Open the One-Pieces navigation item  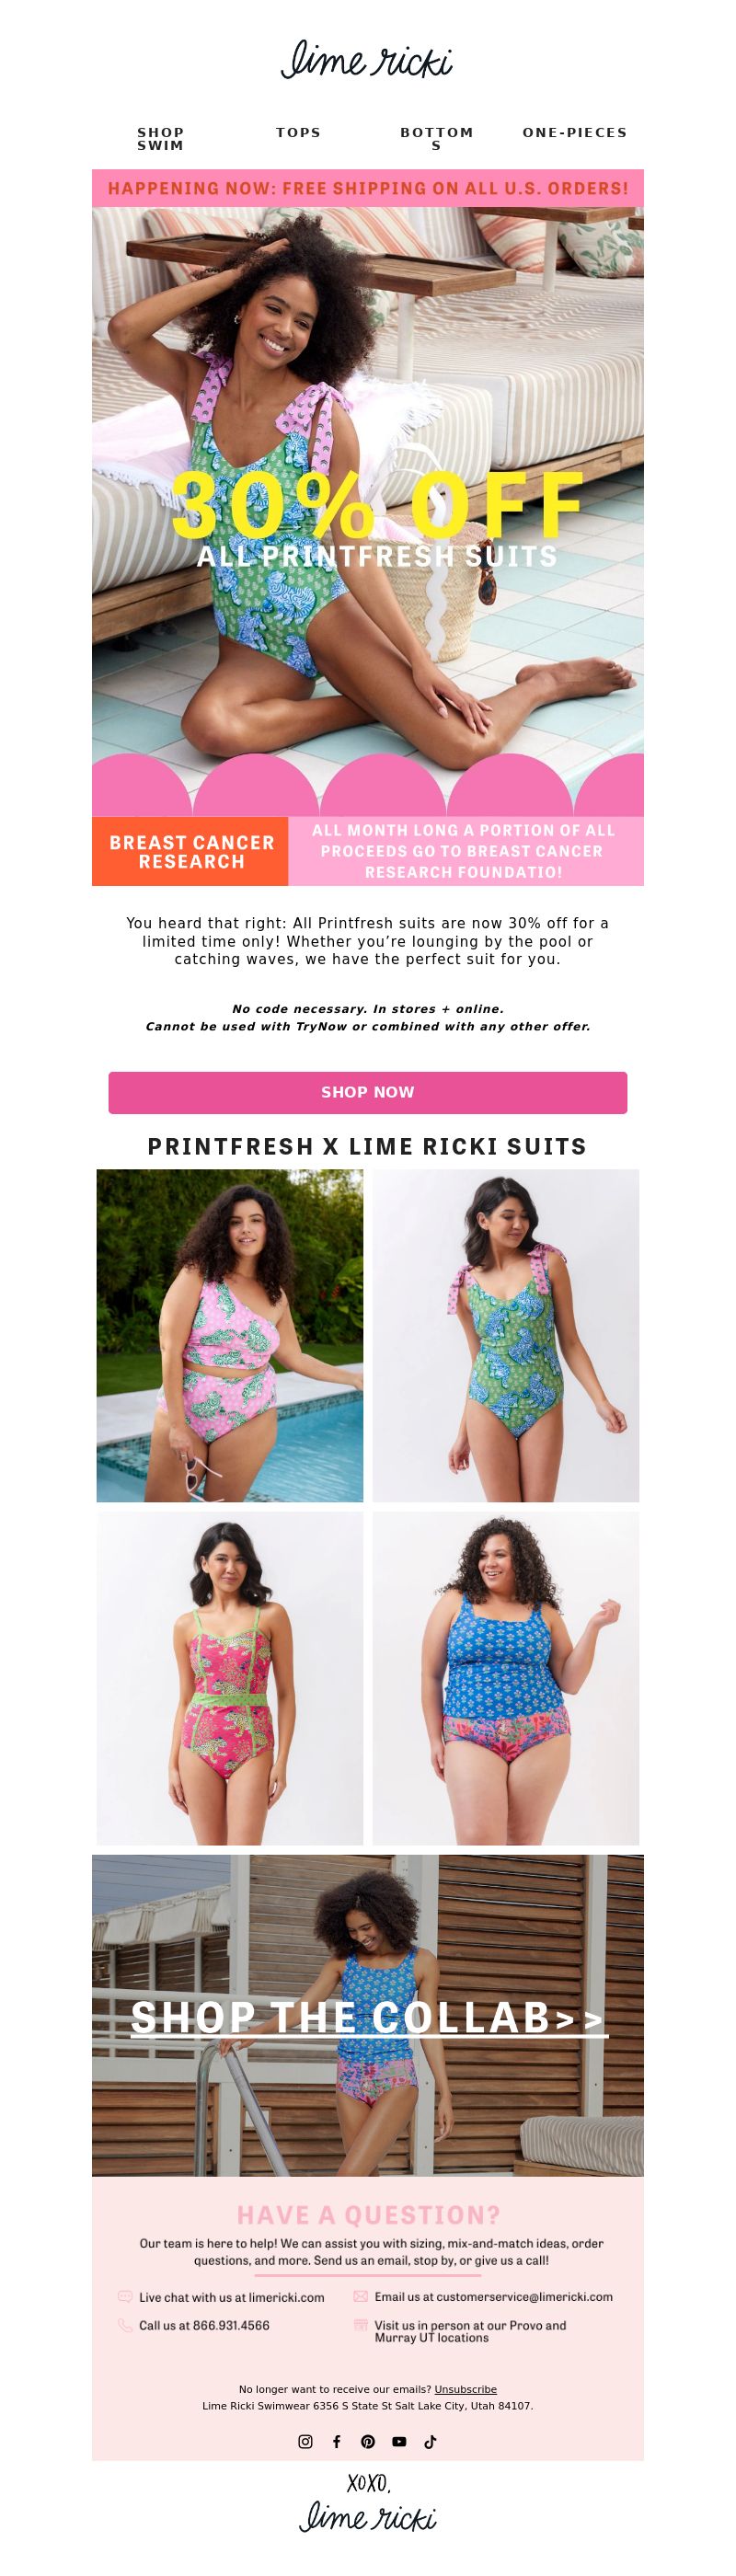click(575, 132)
